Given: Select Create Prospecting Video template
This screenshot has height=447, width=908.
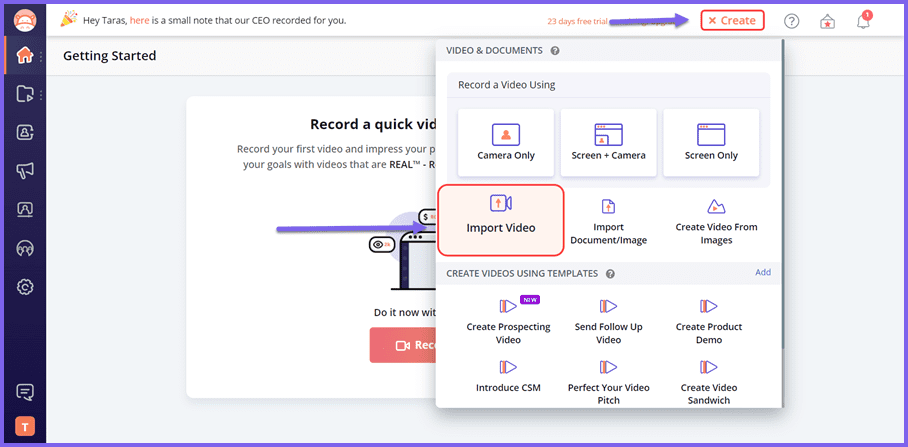Looking at the screenshot, I should (508, 320).
